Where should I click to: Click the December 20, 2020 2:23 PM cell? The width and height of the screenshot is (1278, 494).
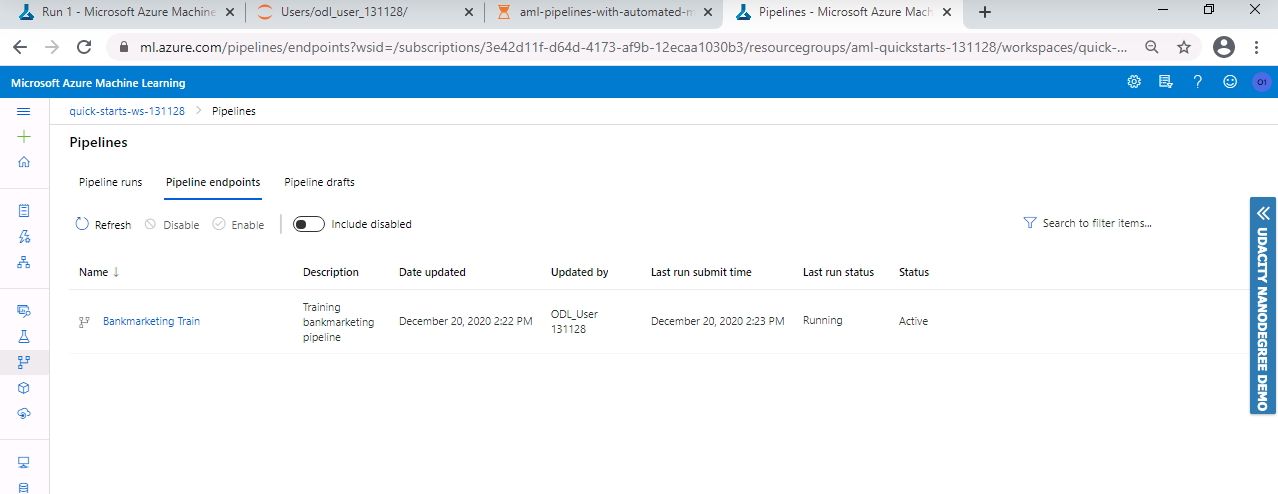[x=717, y=321]
